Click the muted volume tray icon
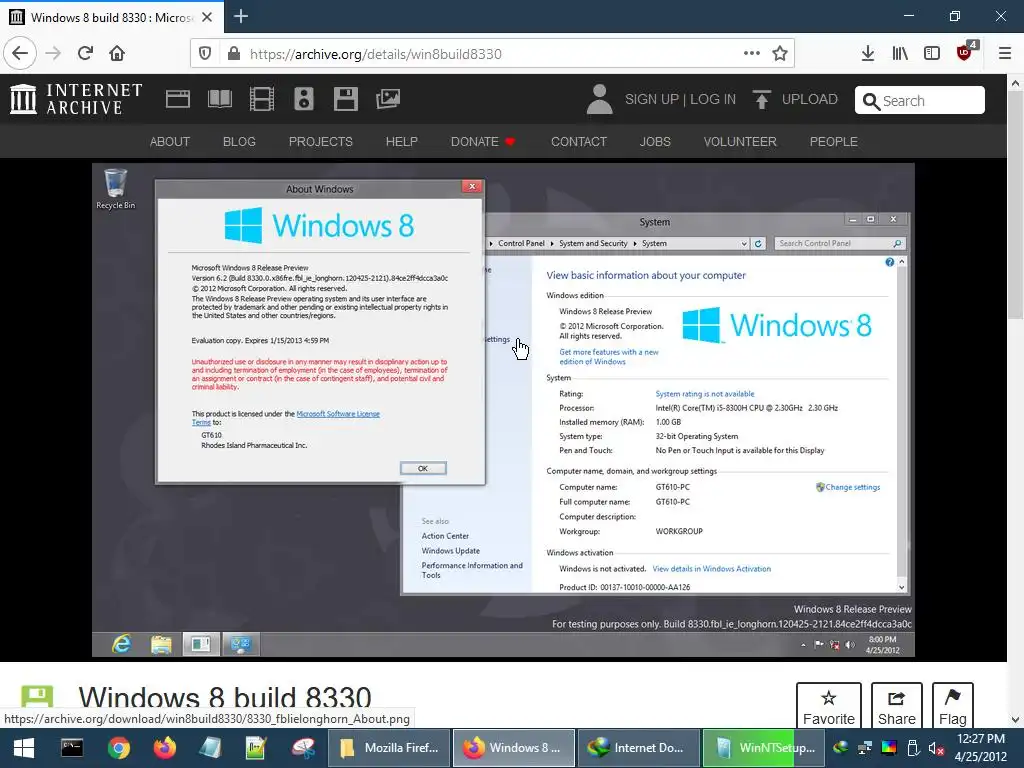1024x768 pixels. (x=936, y=748)
